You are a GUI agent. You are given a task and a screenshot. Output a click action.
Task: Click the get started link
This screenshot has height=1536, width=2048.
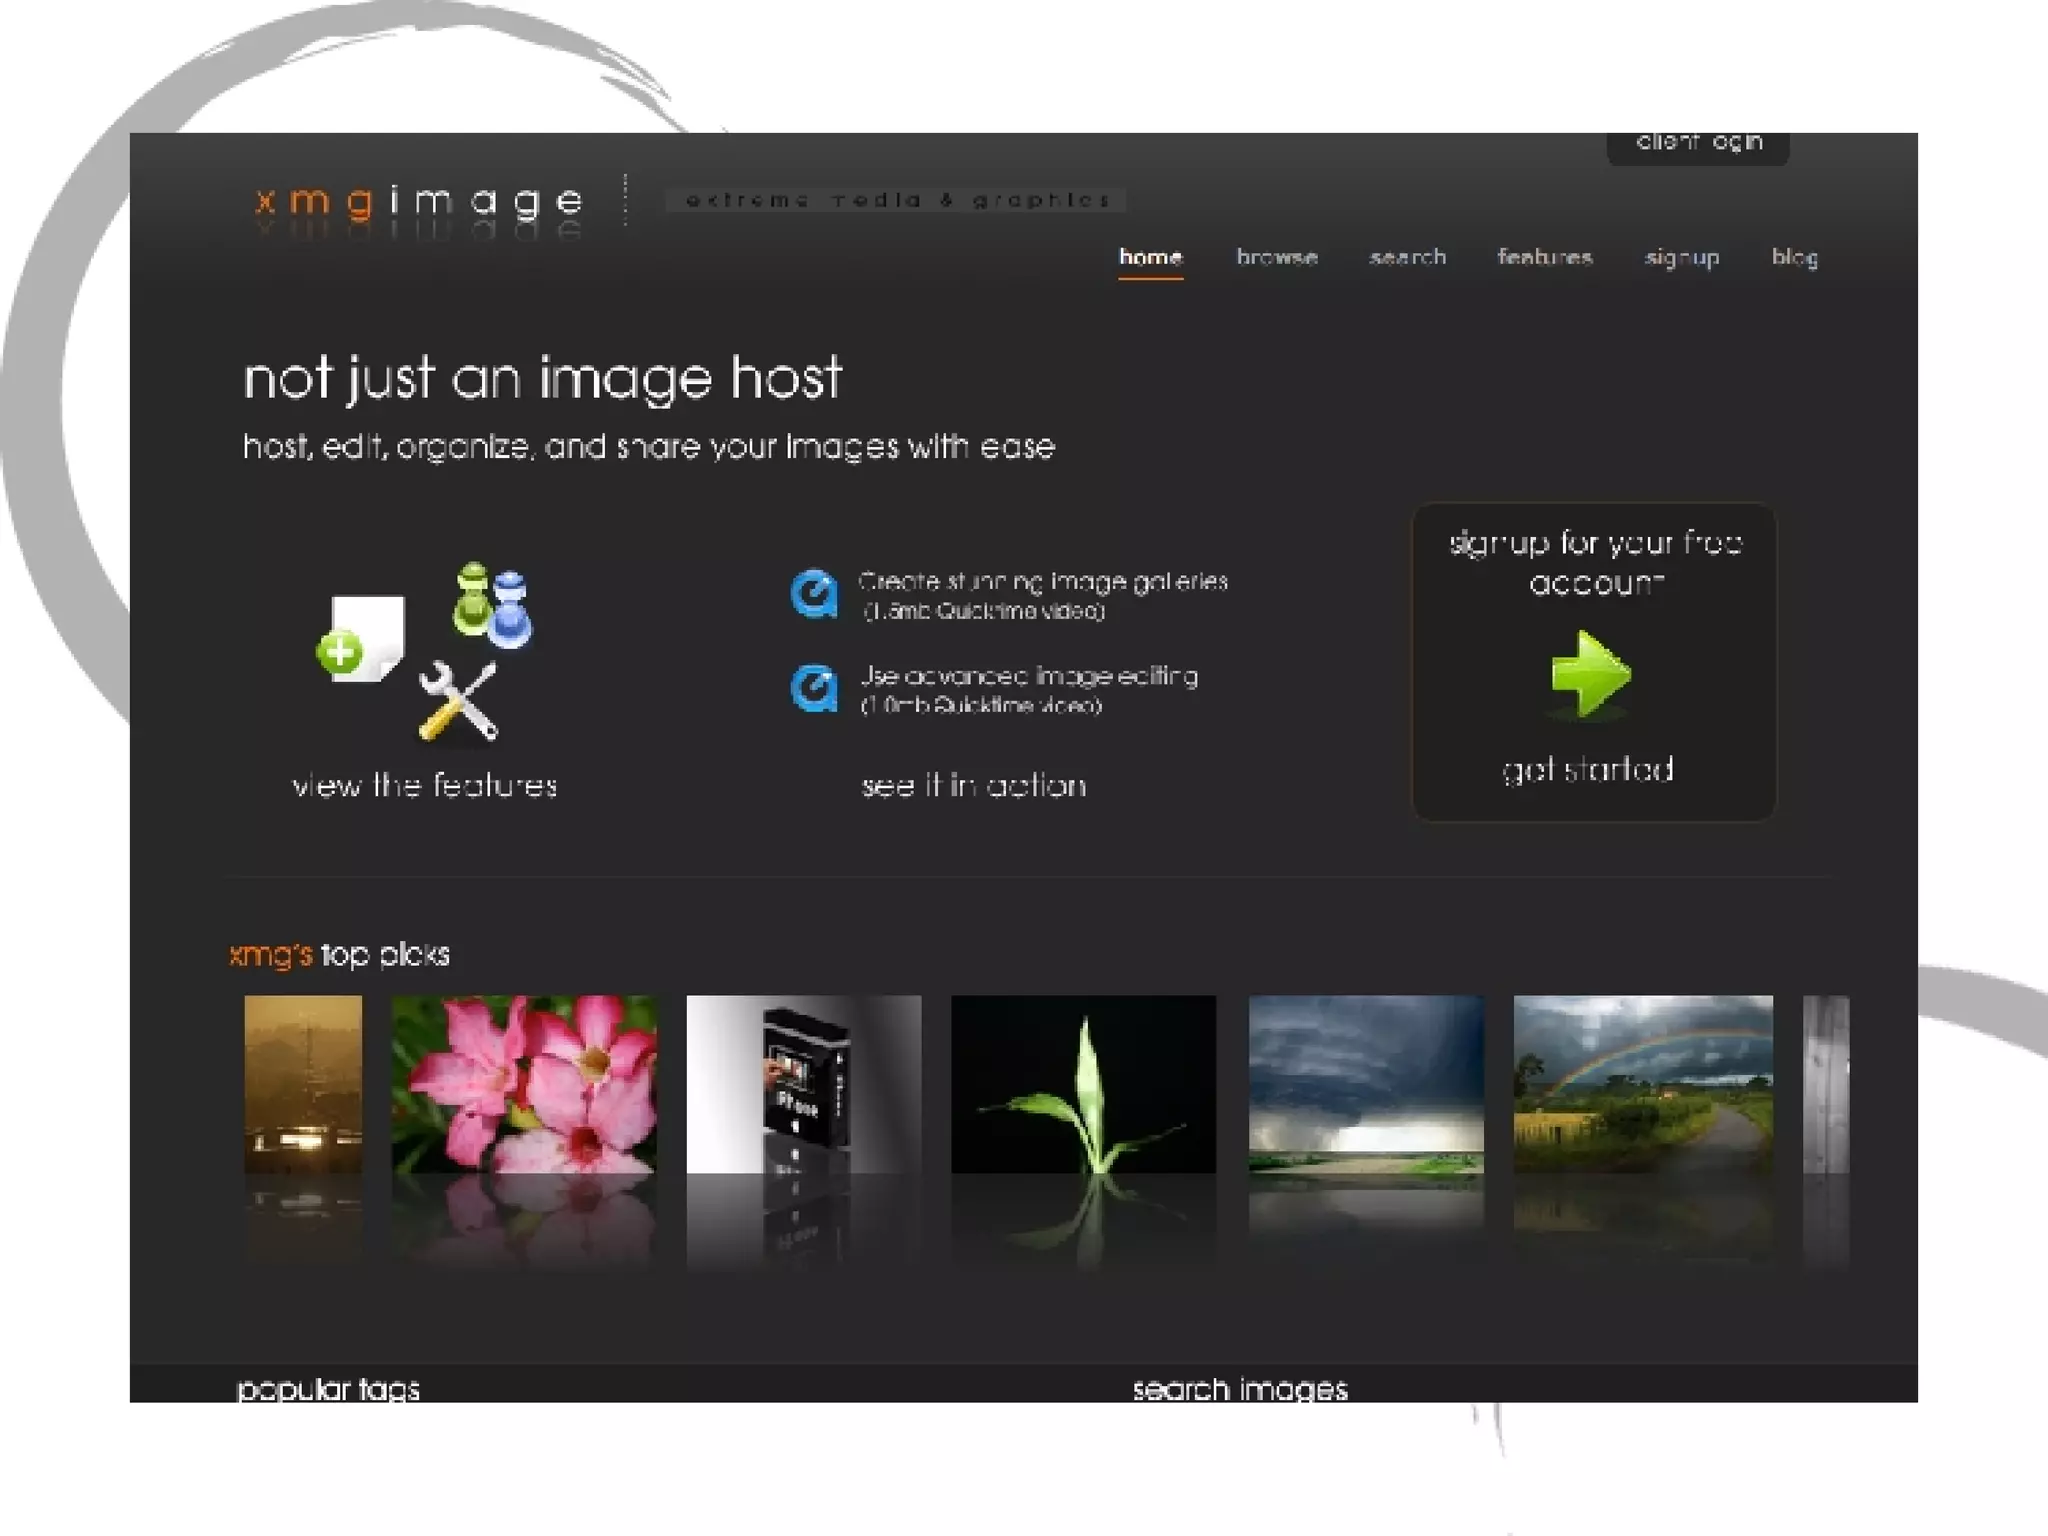pos(1588,770)
